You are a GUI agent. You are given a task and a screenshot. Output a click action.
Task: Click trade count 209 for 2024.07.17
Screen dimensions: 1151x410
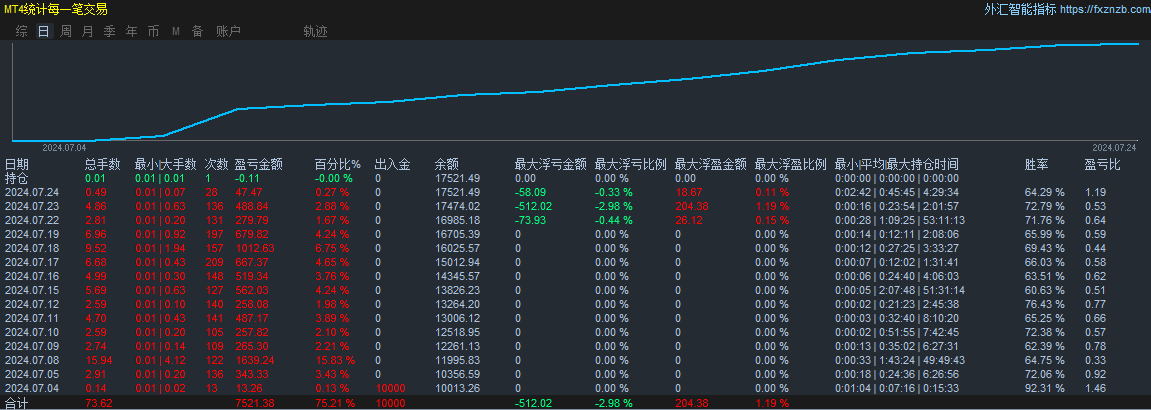(214, 262)
